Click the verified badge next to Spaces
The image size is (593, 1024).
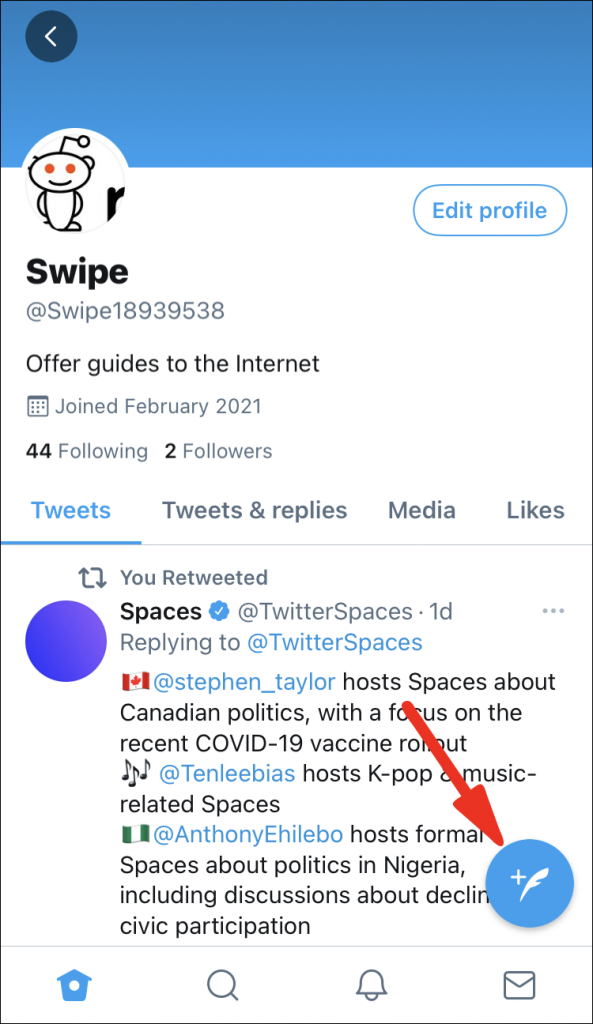pyautogui.click(x=217, y=611)
